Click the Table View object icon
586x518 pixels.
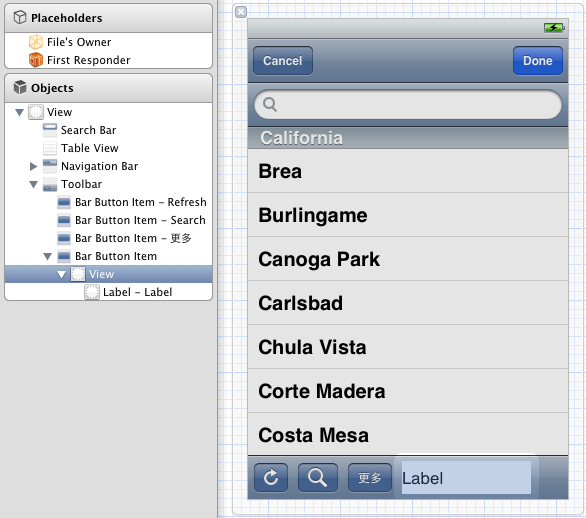(x=50, y=148)
